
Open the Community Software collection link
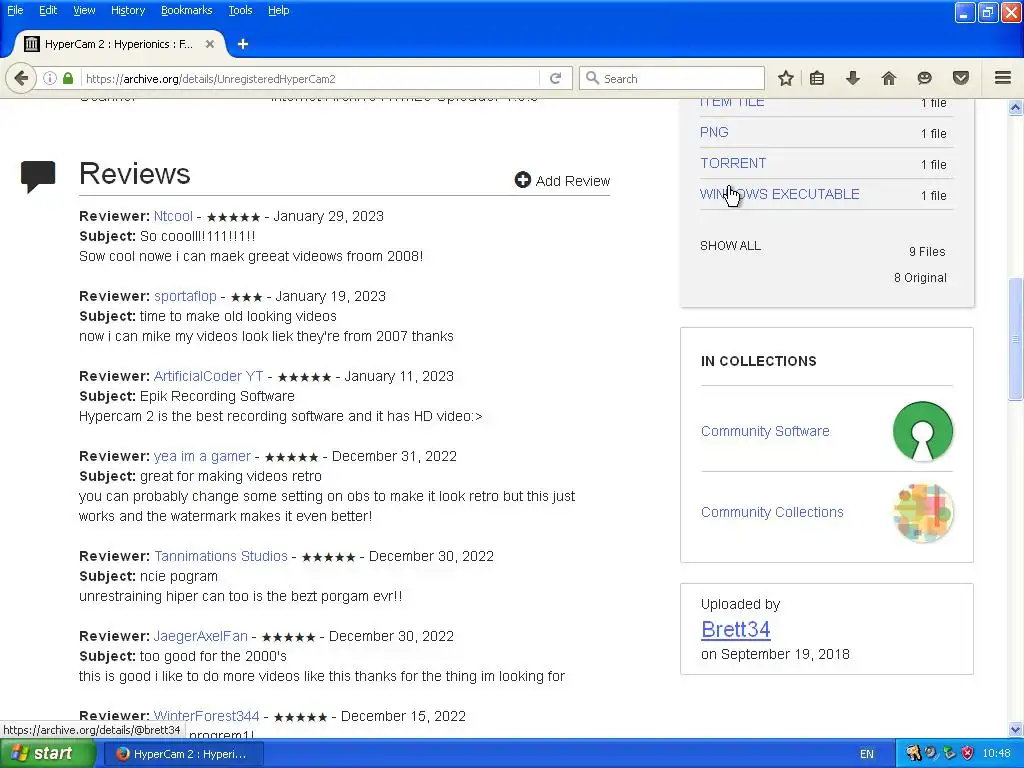pyautogui.click(x=765, y=431)
